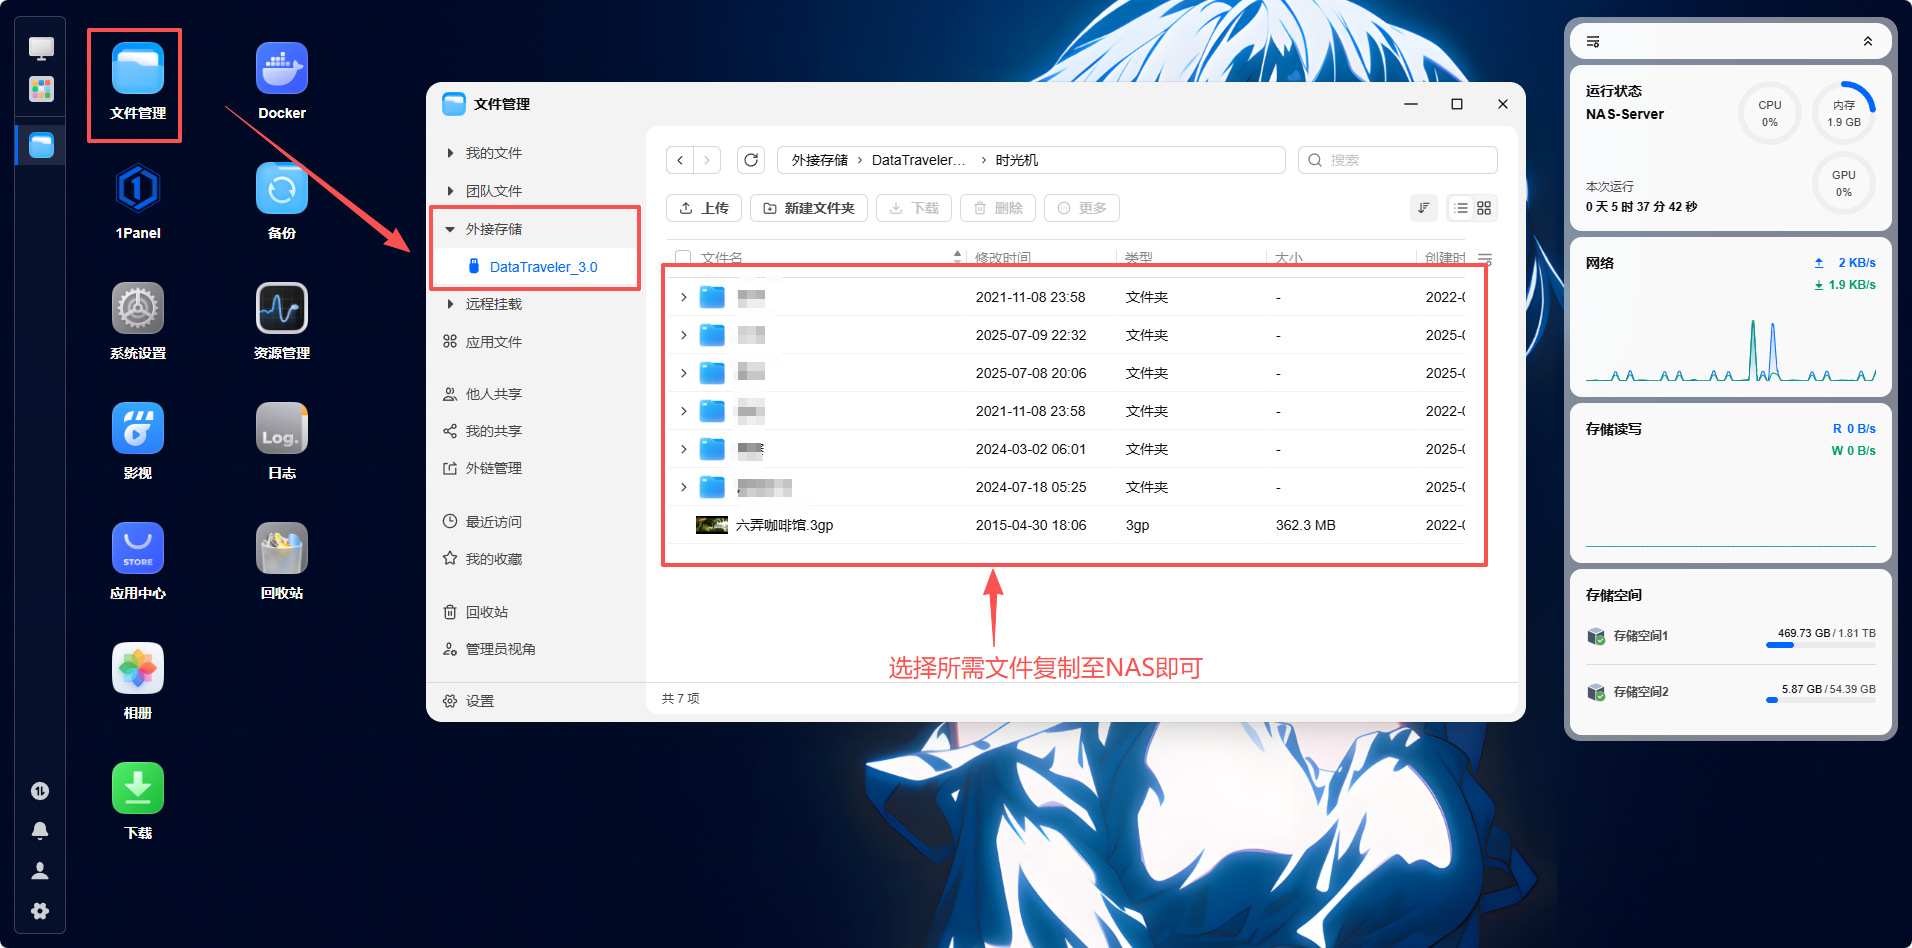This screenshot has width=1912, height=948.
Task: Switch to grid thumbnail view
Action: [x=1484, y=208]
